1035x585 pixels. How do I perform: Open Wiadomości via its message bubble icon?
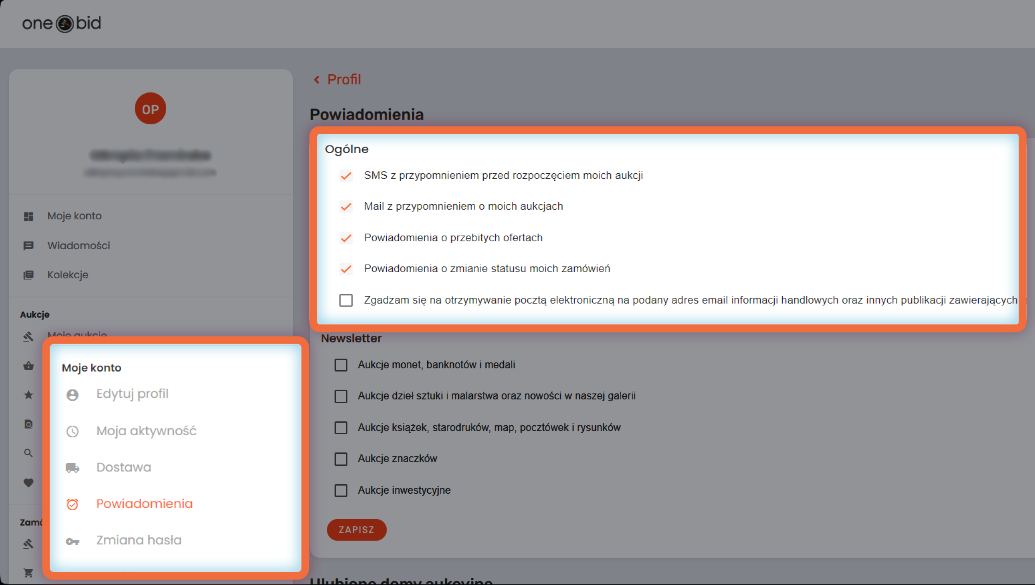pyautogui.click(x=28, y=246)
